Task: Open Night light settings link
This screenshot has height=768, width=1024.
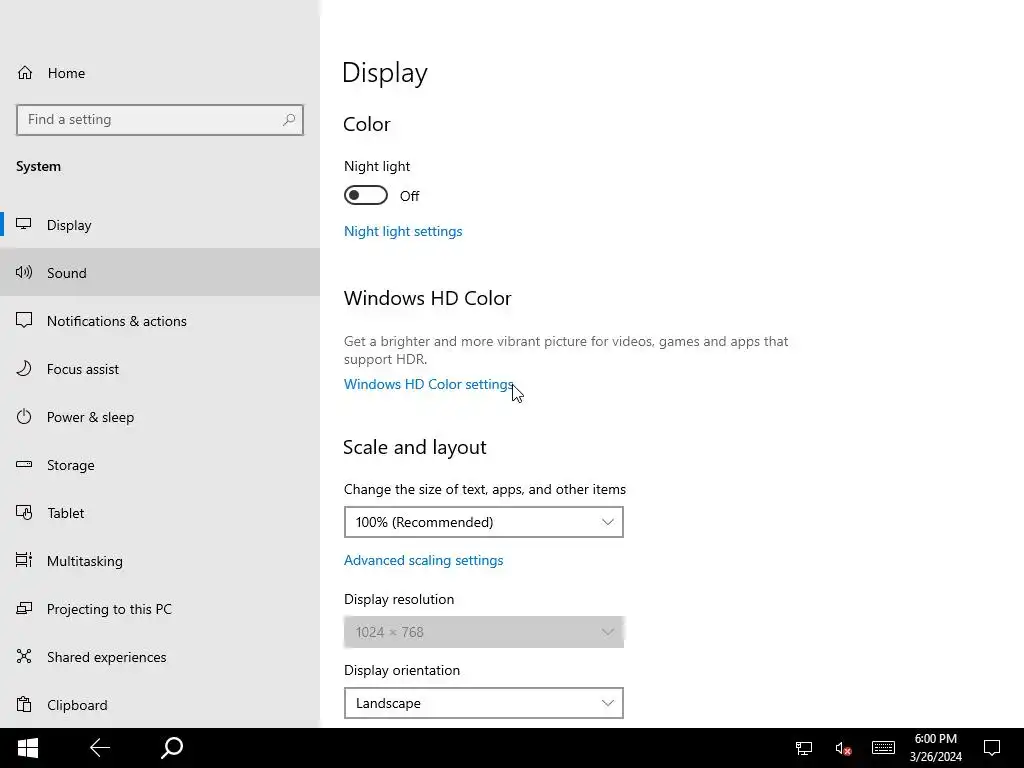Action: click(x=403, y=231)
